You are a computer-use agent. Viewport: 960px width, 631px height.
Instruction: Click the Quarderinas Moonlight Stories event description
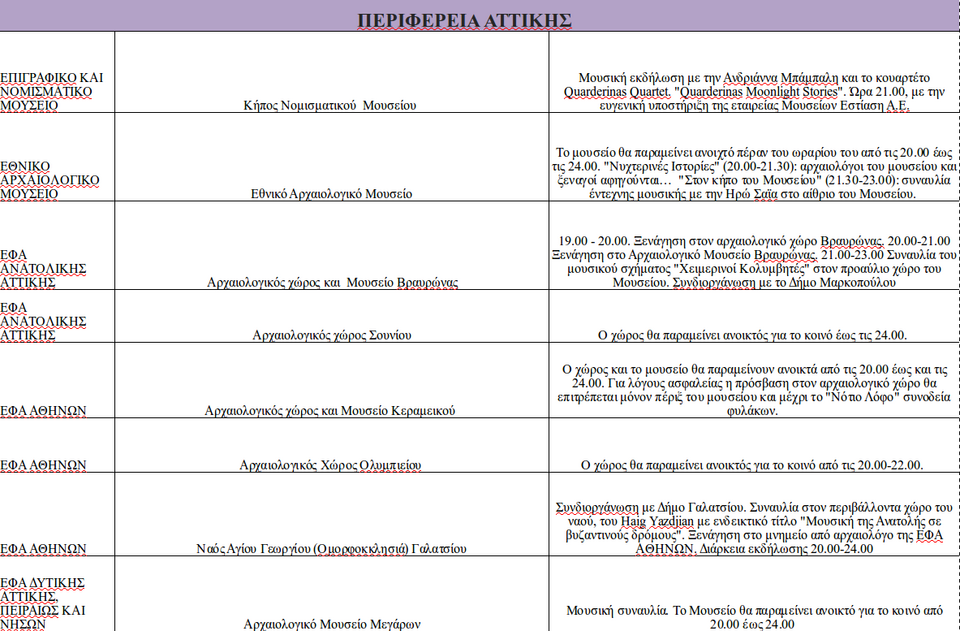coord(755,91)
